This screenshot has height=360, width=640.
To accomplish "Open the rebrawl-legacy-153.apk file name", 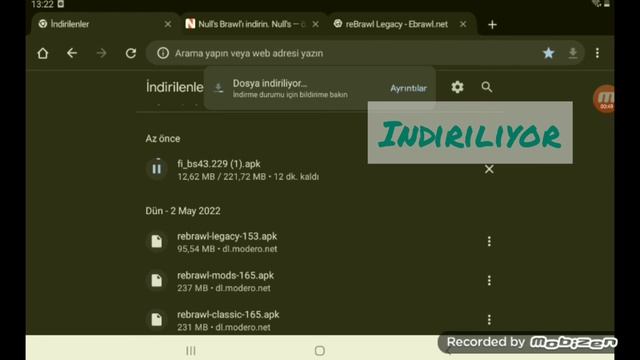I will (x=227, y=236).
